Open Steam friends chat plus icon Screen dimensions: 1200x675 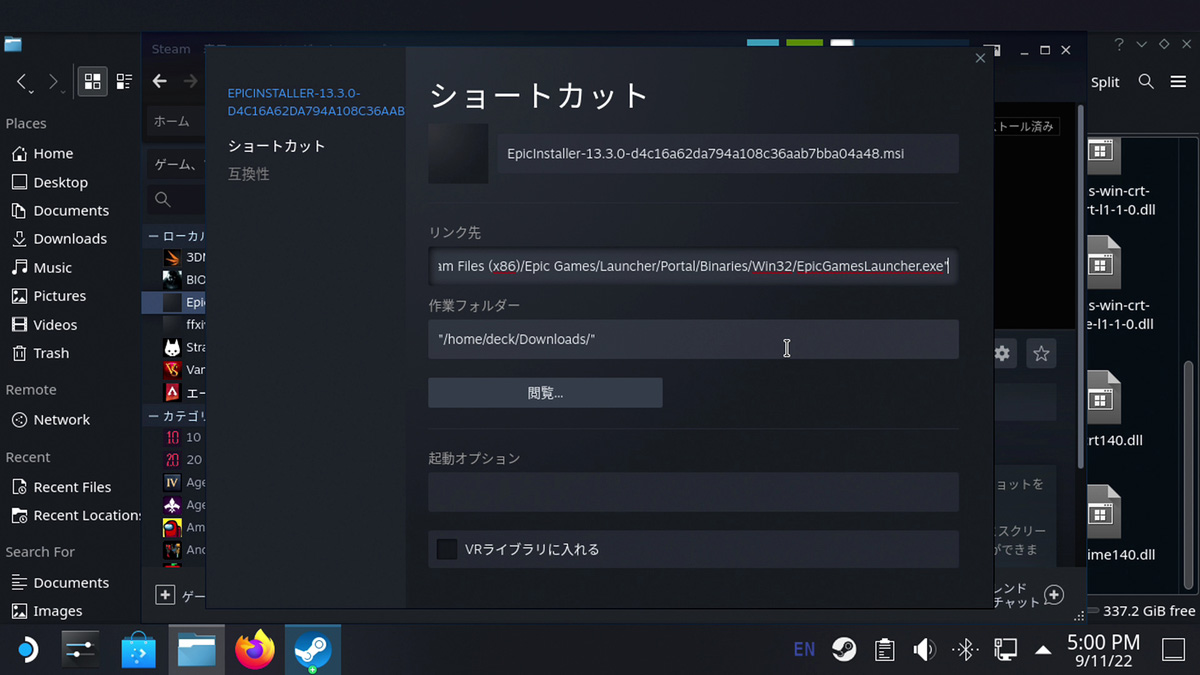click(1053, 595)
